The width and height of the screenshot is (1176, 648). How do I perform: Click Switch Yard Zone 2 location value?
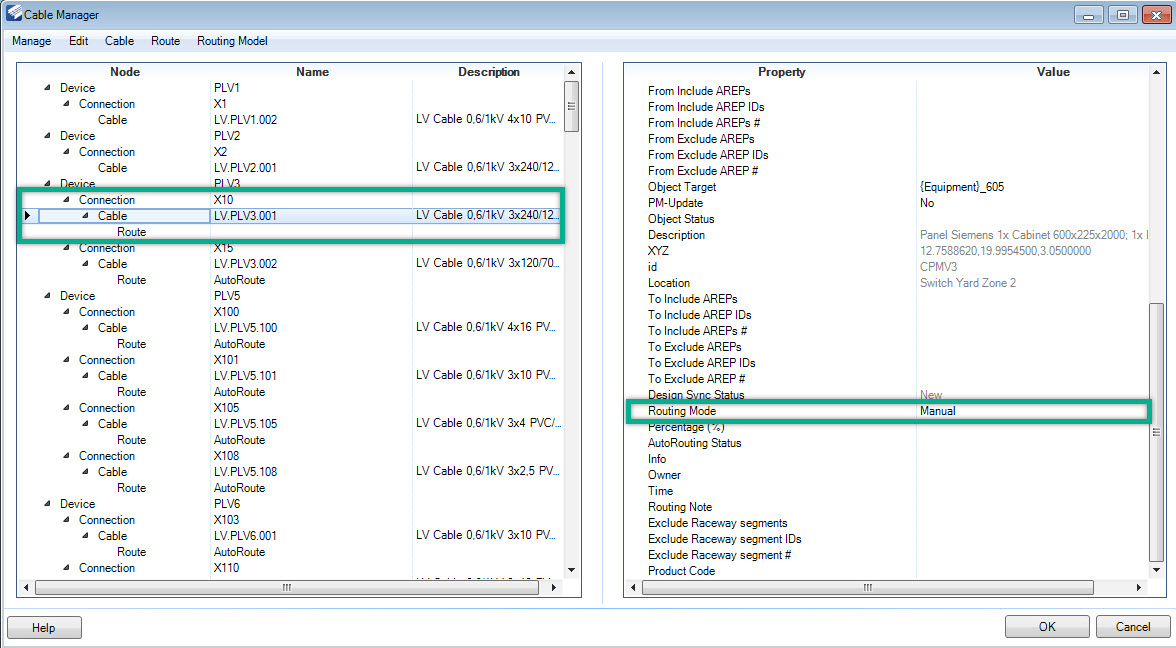968,283
